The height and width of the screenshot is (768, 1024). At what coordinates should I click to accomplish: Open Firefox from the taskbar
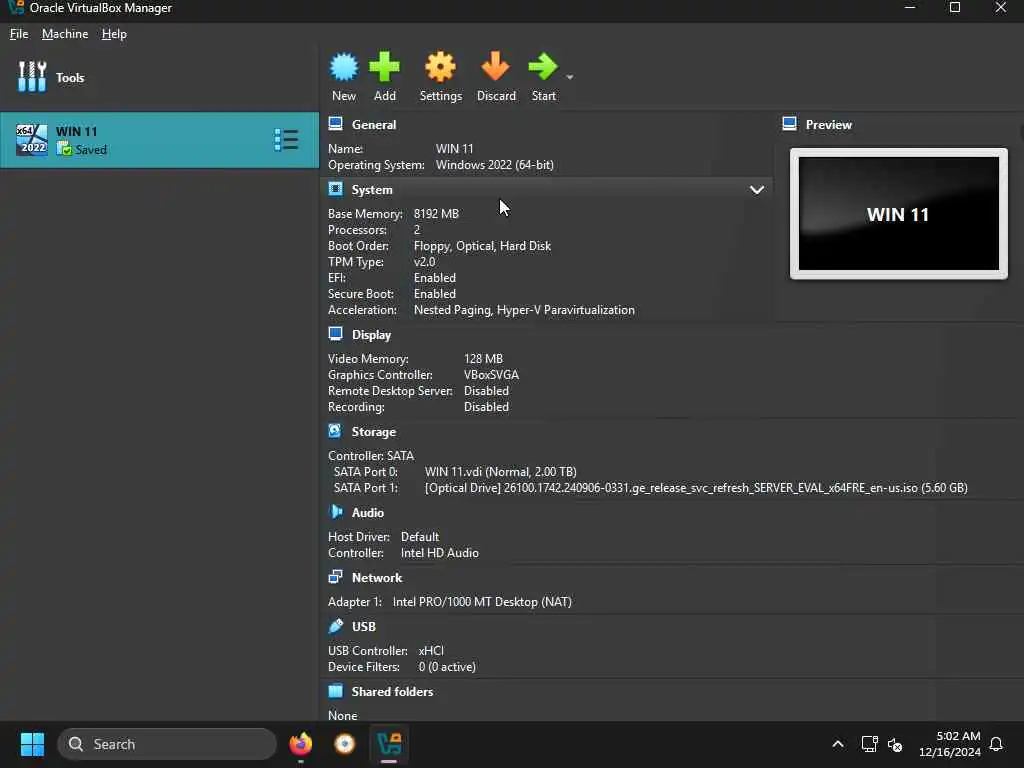pos(300,744)
